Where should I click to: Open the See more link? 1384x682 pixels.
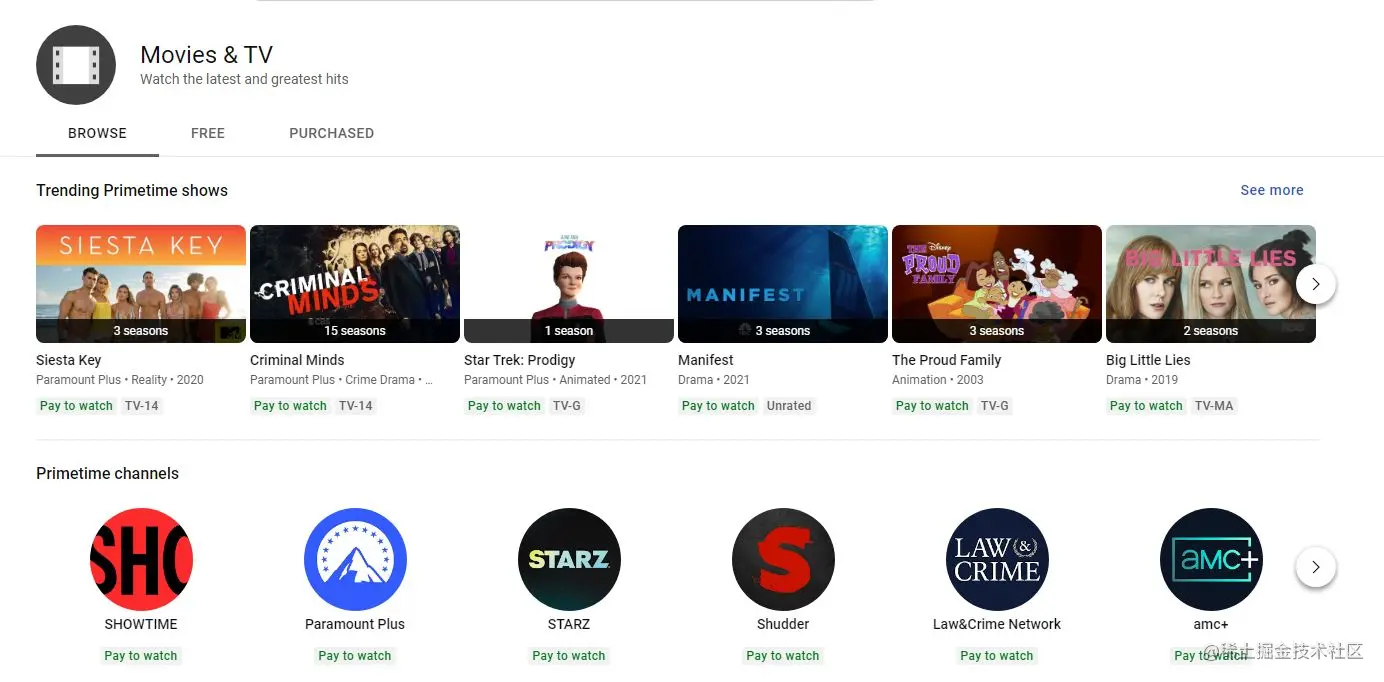1271,190
